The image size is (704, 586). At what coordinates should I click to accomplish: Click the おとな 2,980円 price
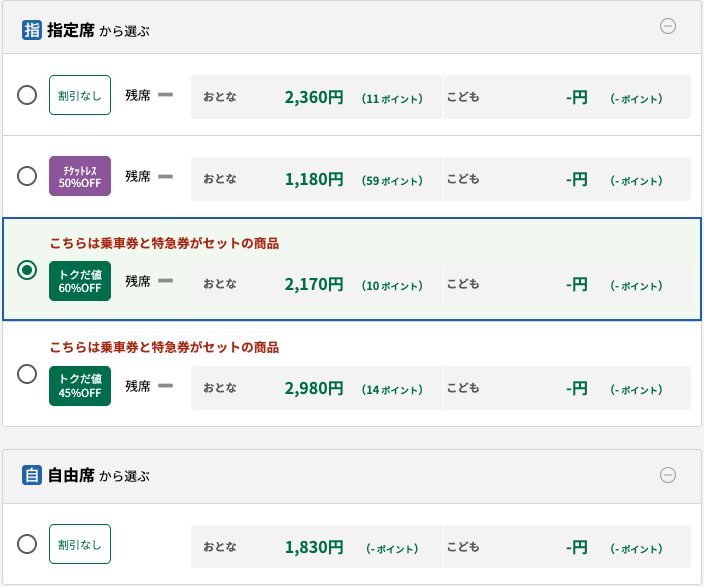(x=314, y=387)
